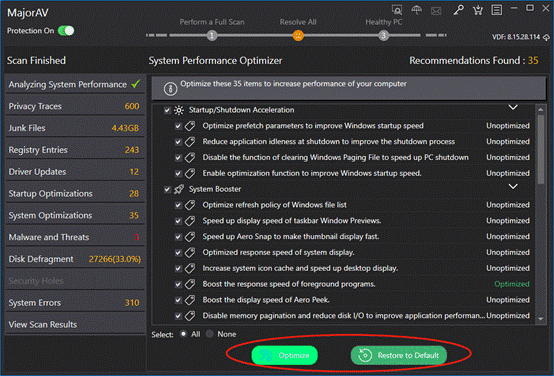The image size is (554, 376).
Task: Click the sun icon for Startup/Shutdown Acceleration
Action: point(179,110)
